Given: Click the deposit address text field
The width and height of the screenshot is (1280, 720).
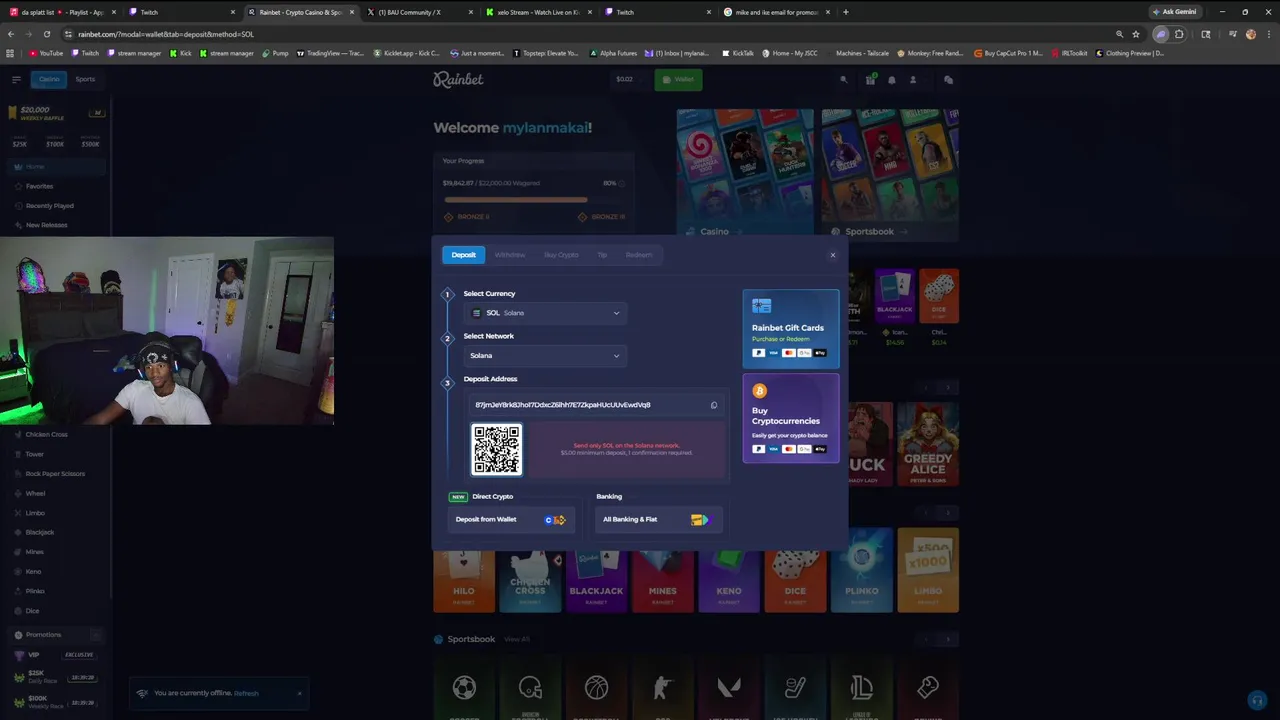Looking at the screenshot, I should (x=596, y=405).
